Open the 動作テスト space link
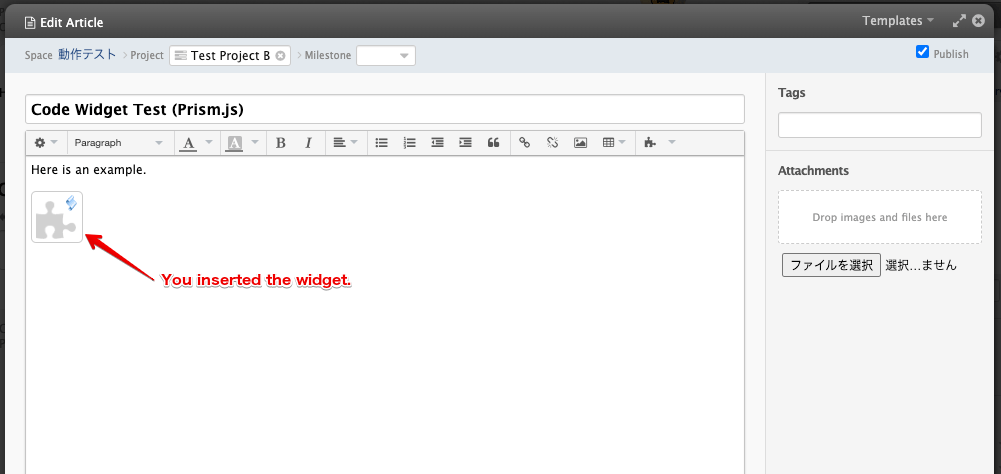Screen dimensions: 1001x474 pyautogui.click(x=87, y=55)
